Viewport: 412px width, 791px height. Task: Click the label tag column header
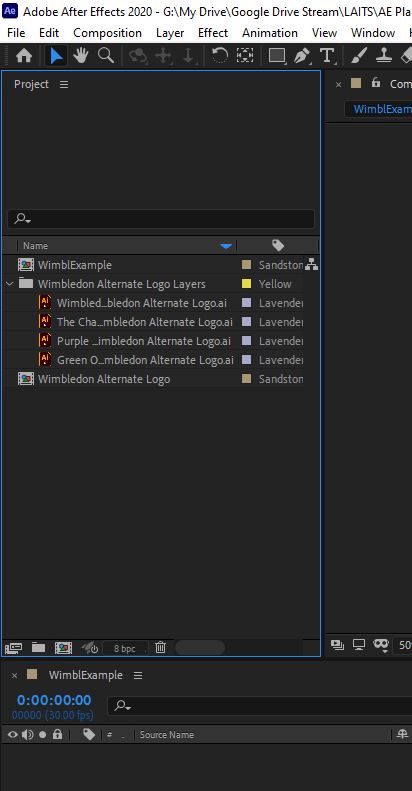click(x=277, y=246)
